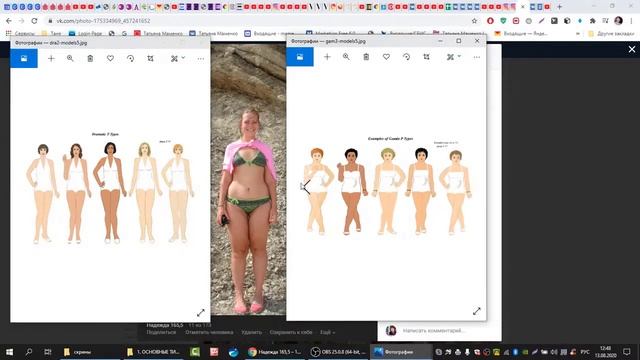Click Отметить человека under the photo
This screenshot has height=360, width=640.
[x=209, y=332]
